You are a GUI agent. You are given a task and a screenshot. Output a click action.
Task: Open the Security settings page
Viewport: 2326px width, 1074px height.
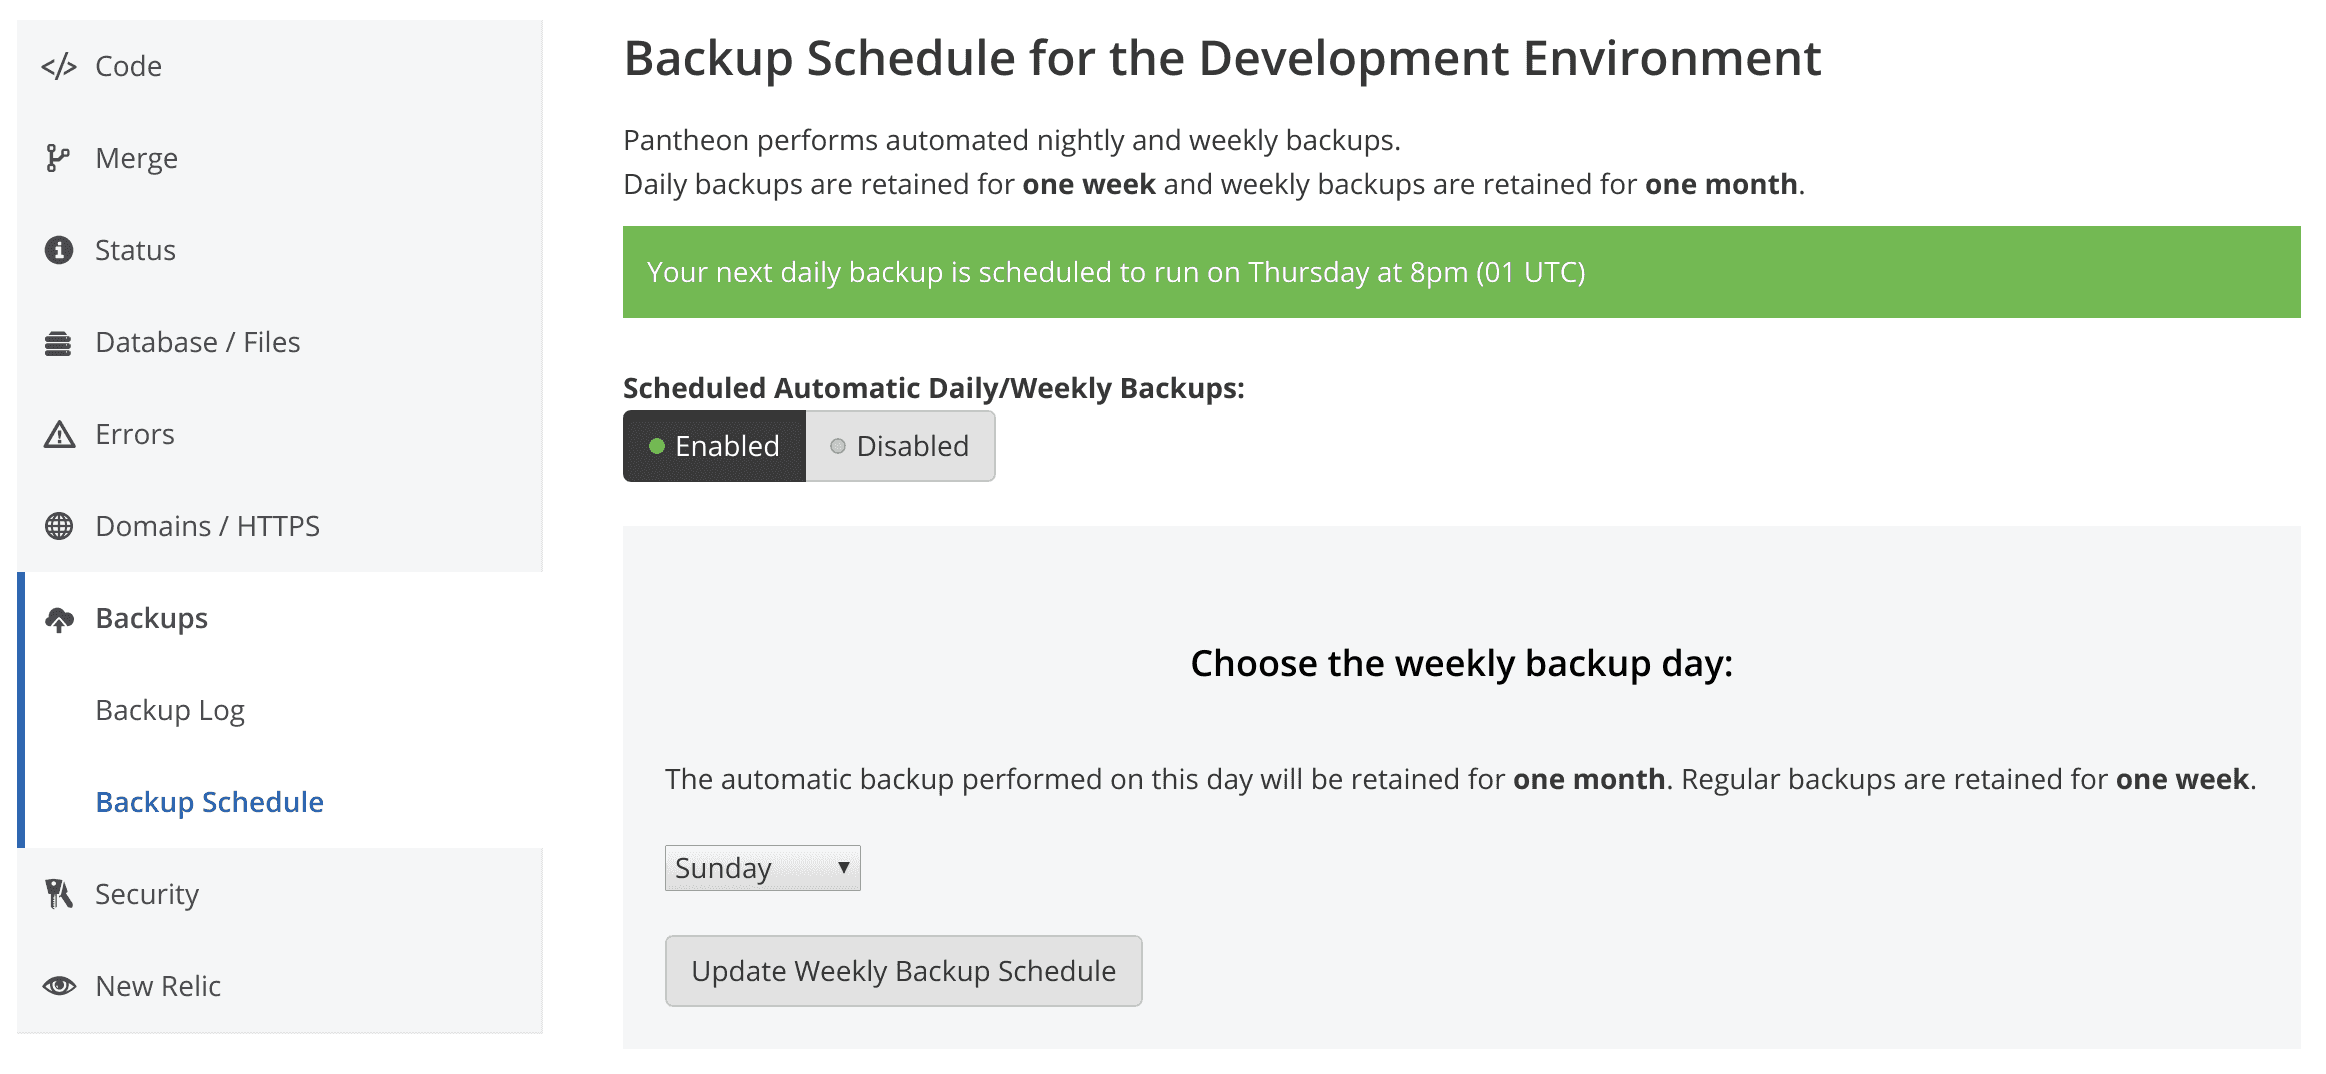pyautogui.click(x=146, y=894)
